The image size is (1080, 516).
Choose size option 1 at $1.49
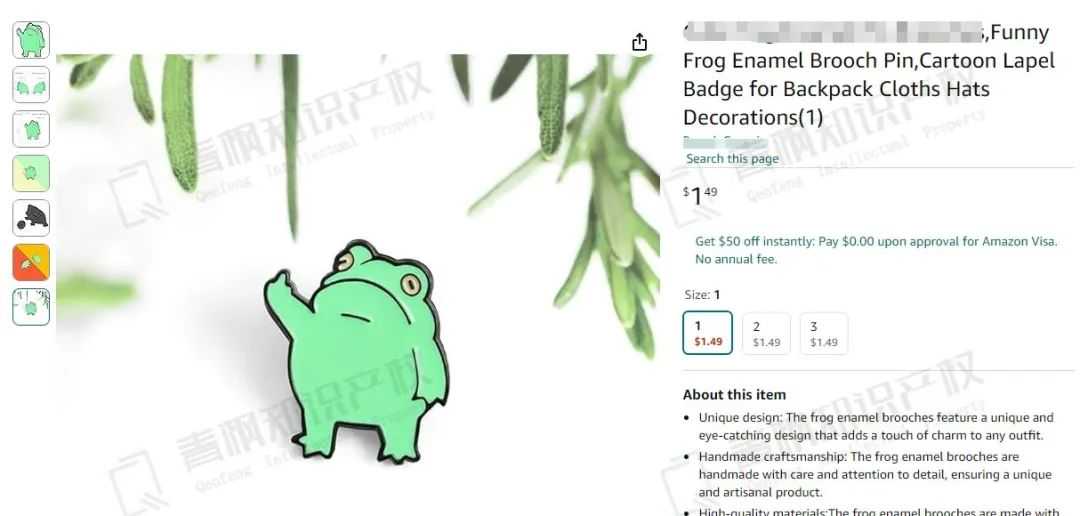coord(707,333)
